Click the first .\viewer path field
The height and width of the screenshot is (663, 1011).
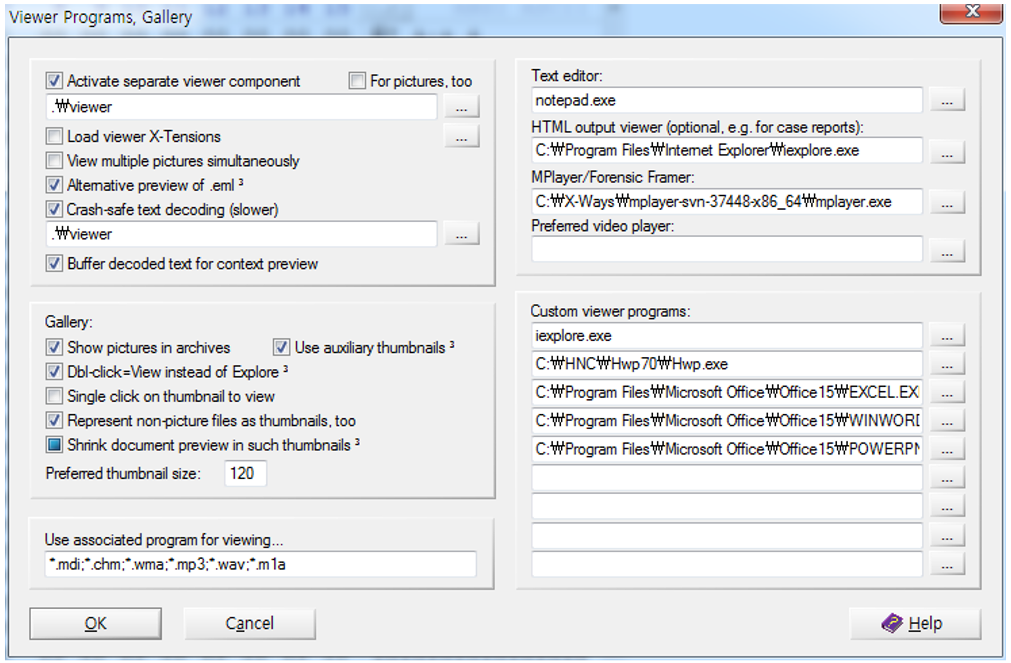241,107
